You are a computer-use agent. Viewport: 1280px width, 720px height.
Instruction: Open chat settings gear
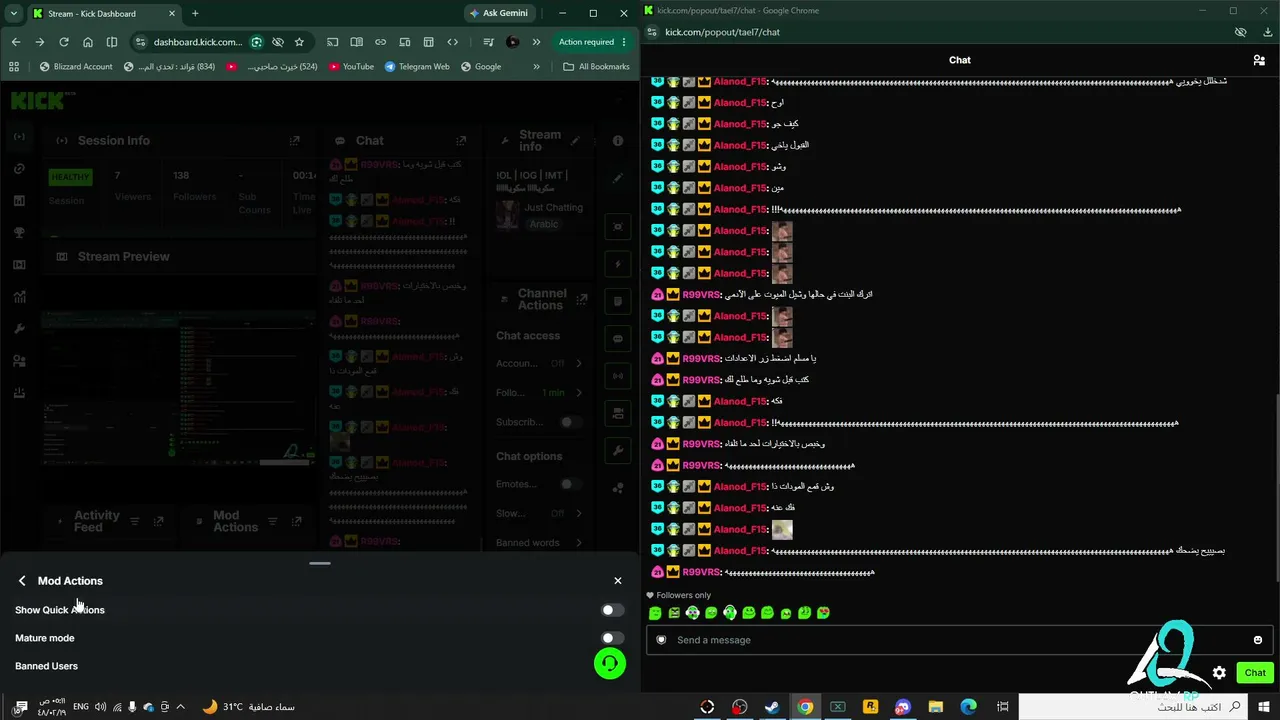1219,673
